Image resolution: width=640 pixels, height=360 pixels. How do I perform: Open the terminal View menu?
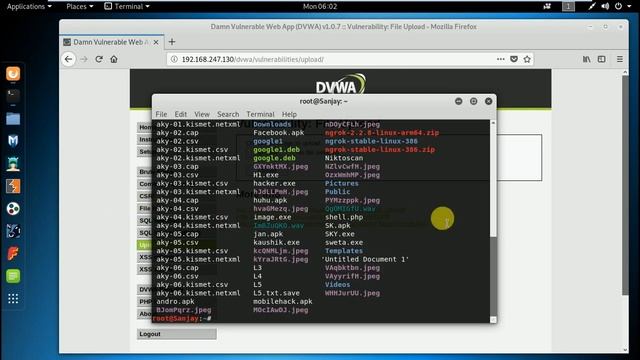[x=202, y=114]
